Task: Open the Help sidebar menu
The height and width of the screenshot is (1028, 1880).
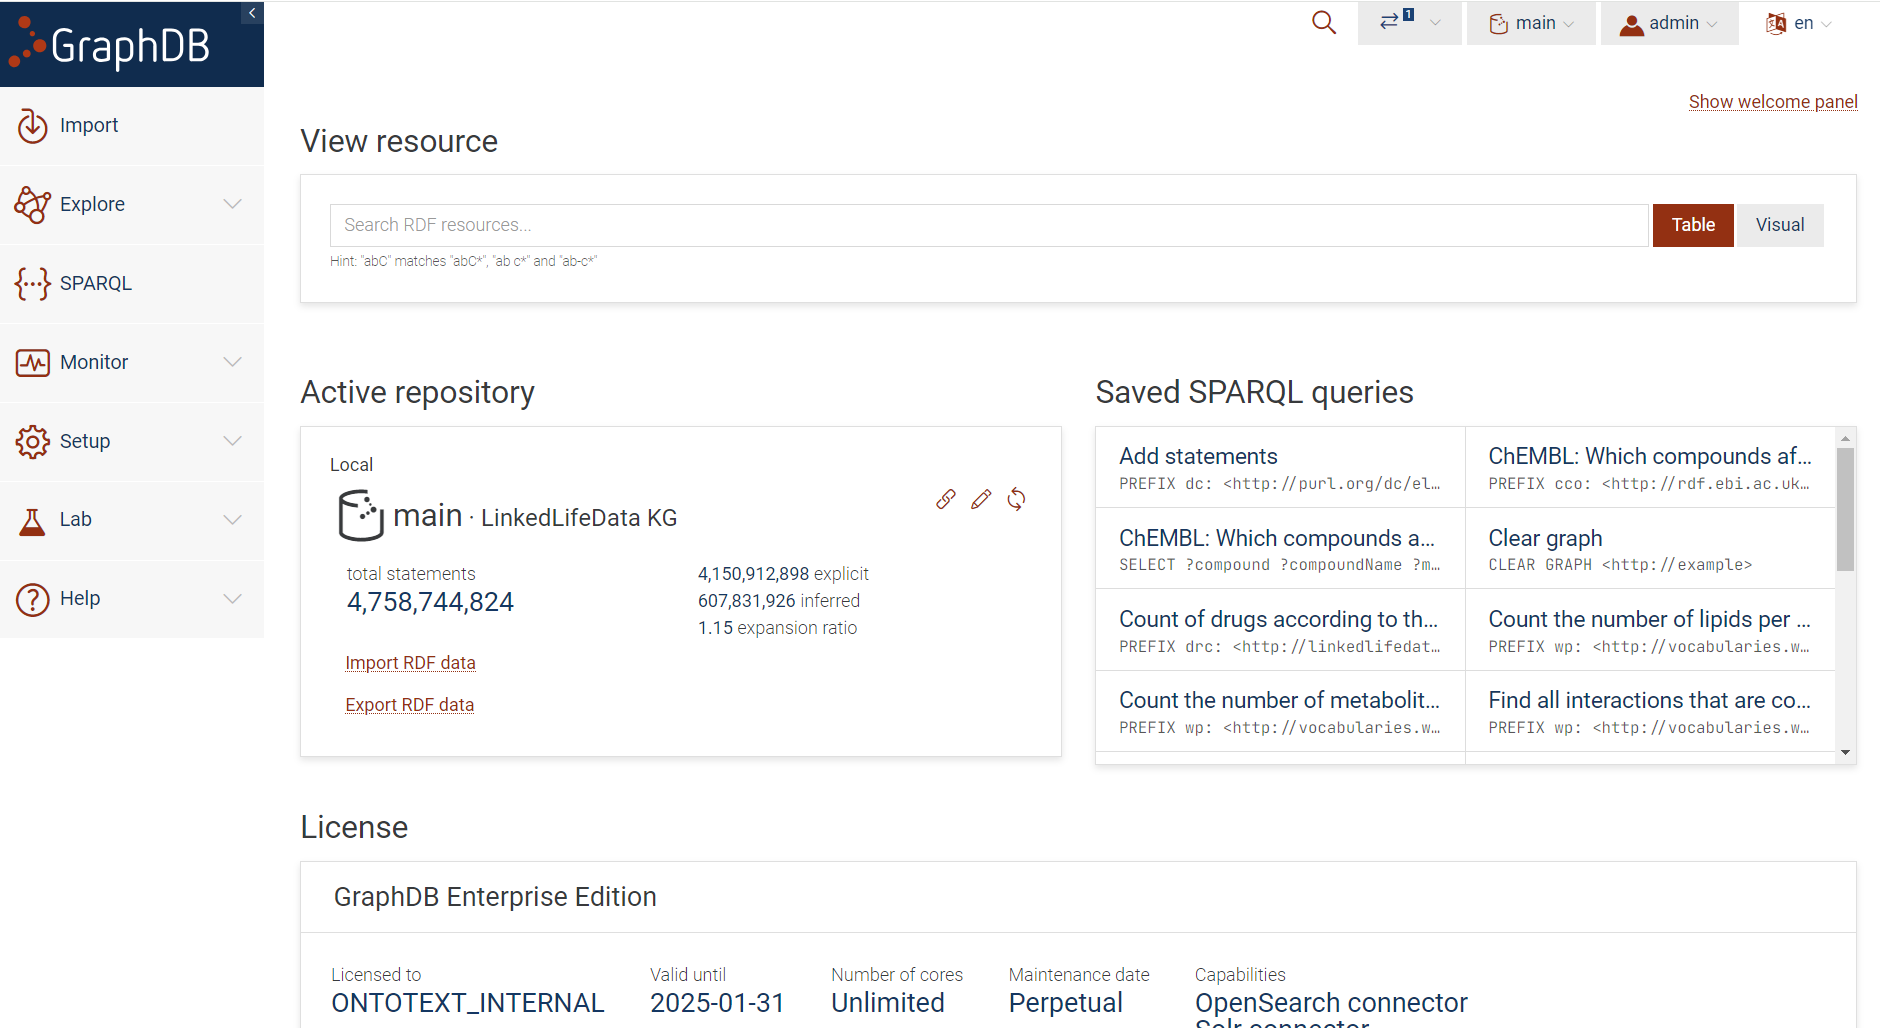Action: (x=132, y=599)
